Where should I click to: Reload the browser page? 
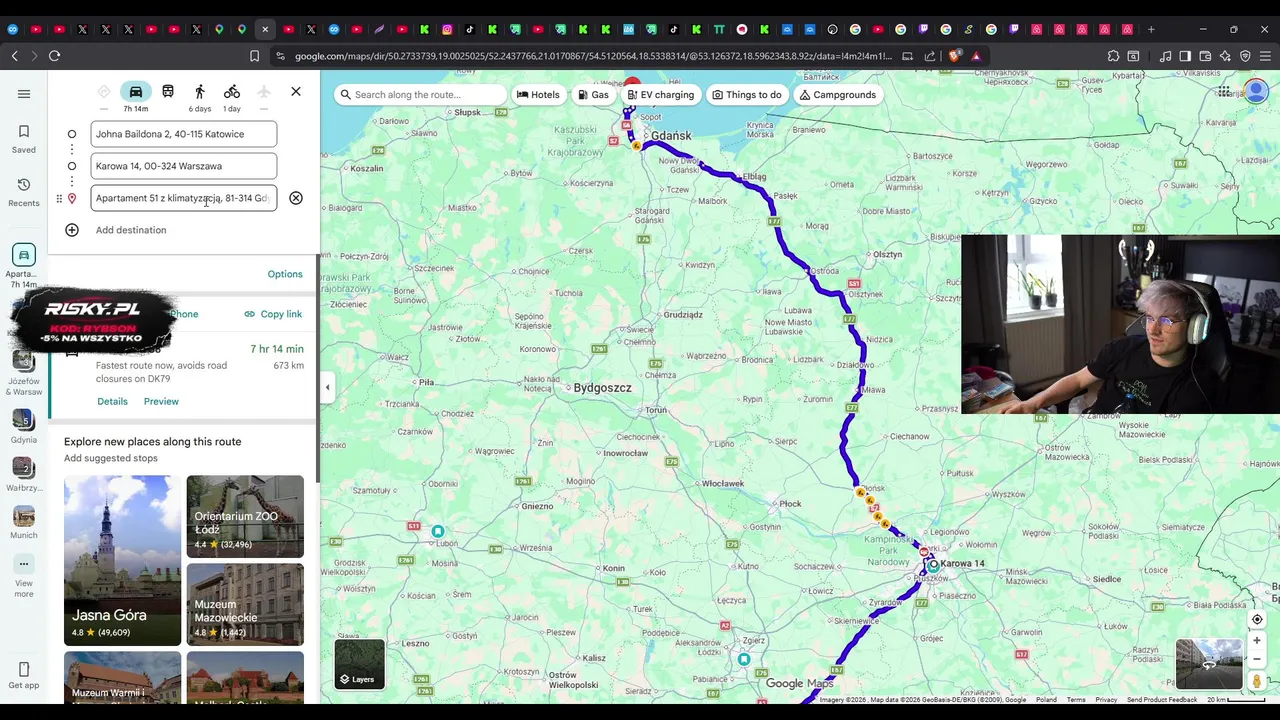tap(54, 56)
